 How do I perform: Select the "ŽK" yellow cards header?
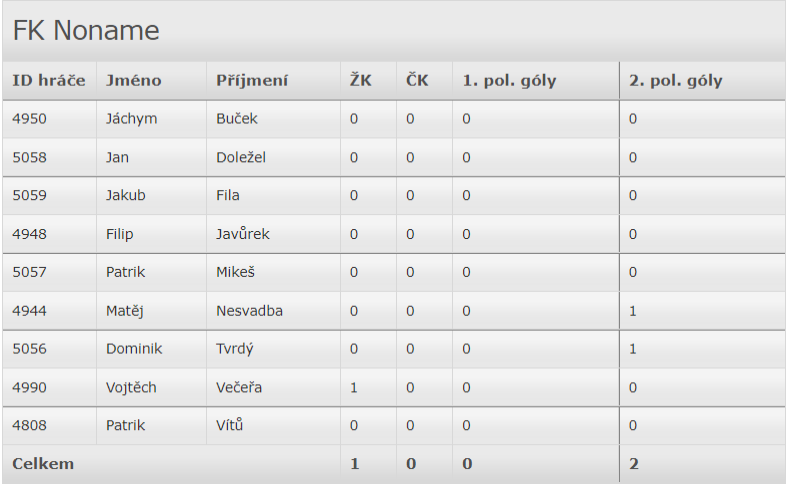coord(360,81)
